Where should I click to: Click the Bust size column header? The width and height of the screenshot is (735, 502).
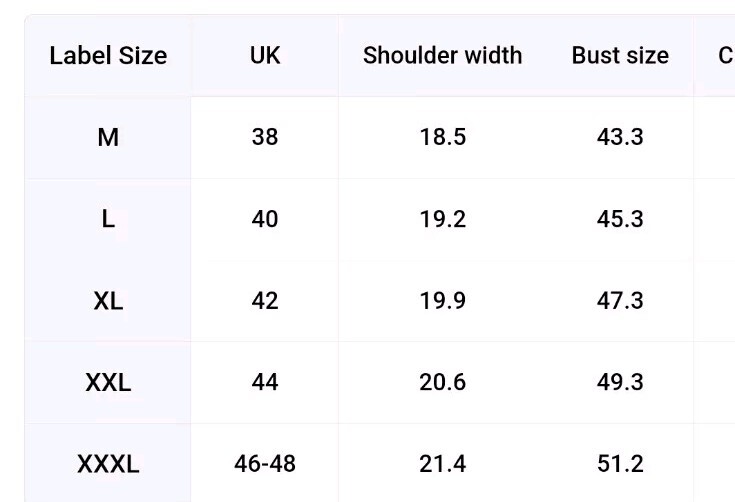(620, 56)
